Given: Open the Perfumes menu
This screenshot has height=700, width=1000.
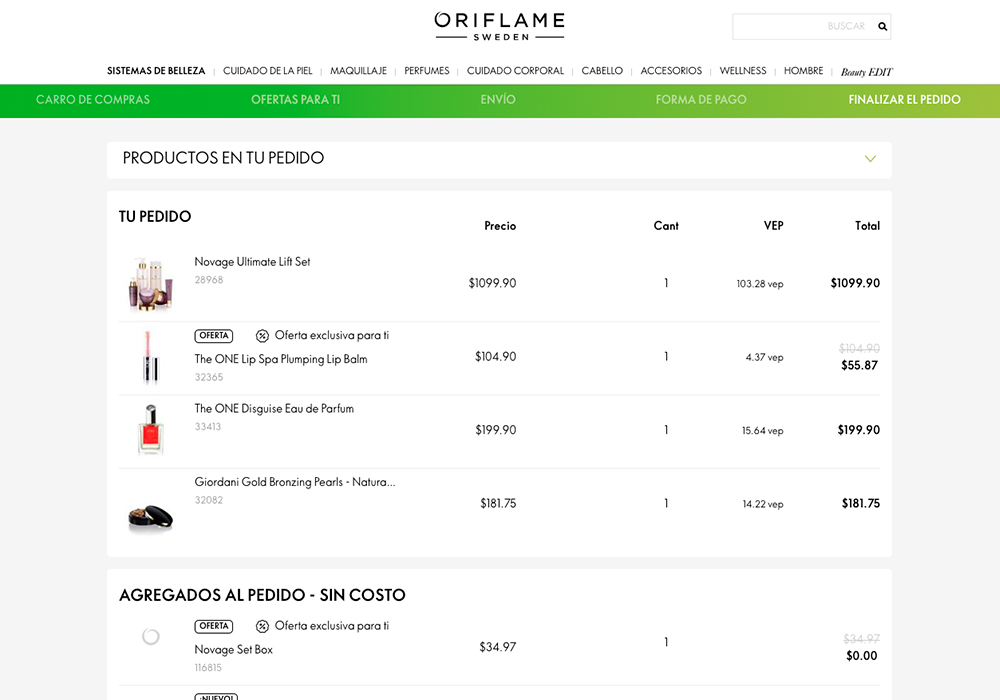Looking at the screenshot, I should [x=427, y=71].
